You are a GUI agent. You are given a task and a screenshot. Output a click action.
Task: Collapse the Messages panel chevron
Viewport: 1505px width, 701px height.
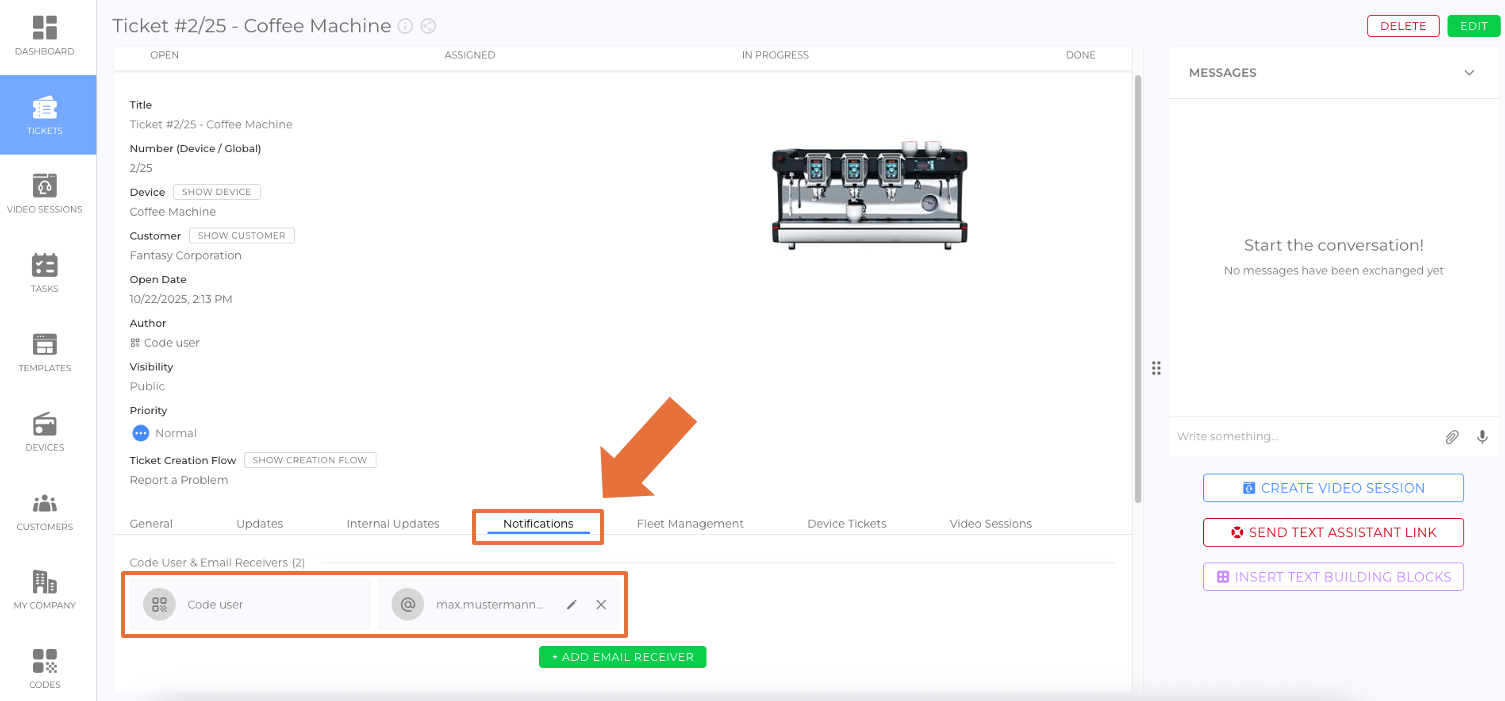pos(1469,73)
